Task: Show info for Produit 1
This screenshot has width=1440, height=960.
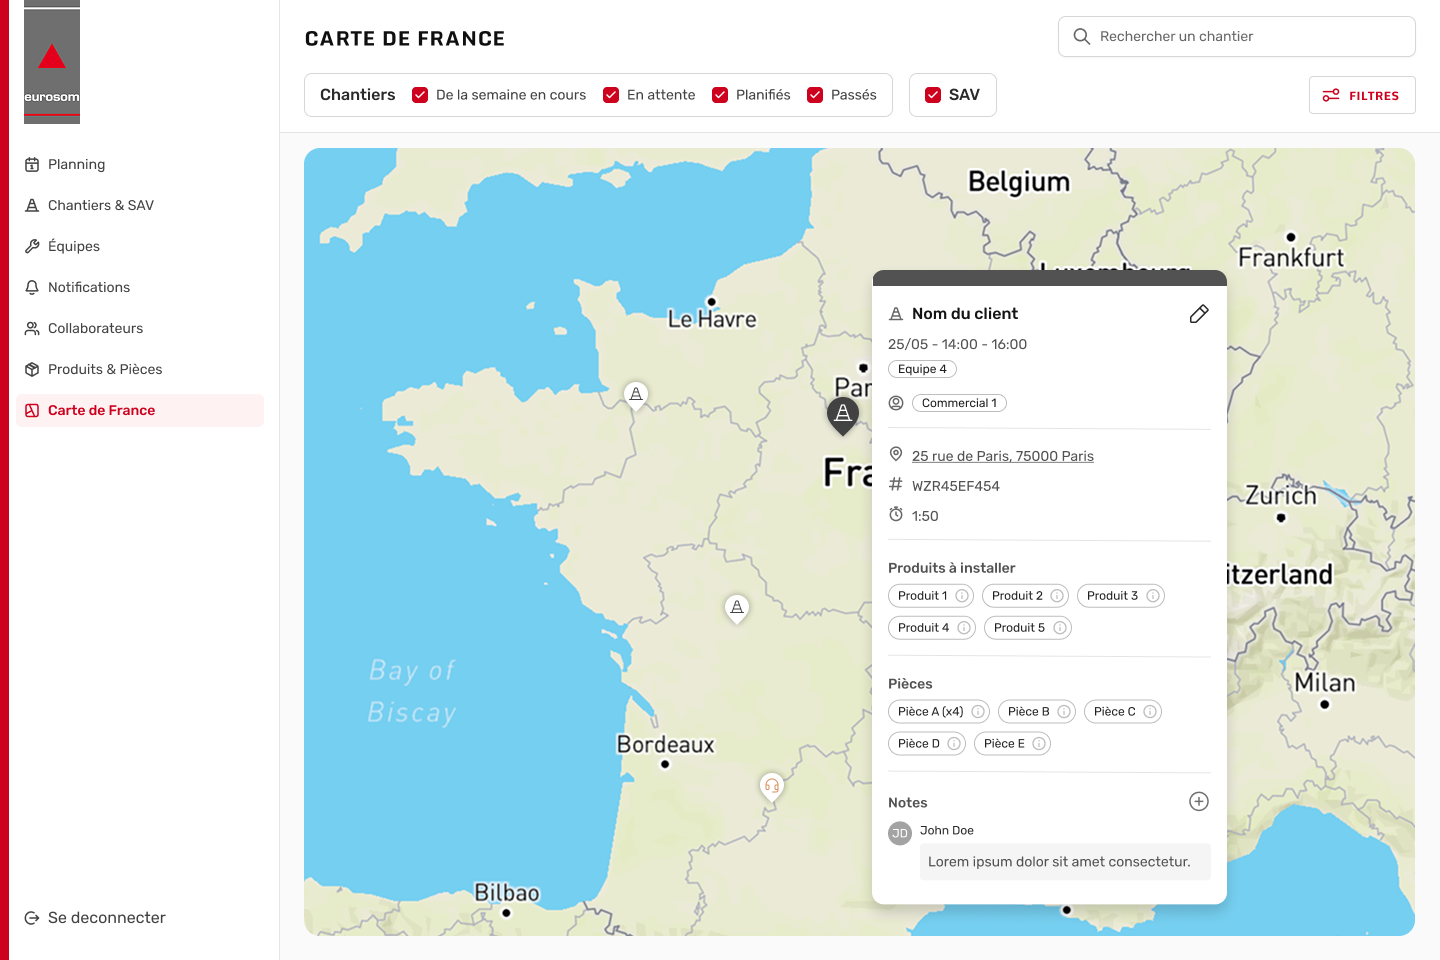Action: pyautogui.click(x=962, y=596)
